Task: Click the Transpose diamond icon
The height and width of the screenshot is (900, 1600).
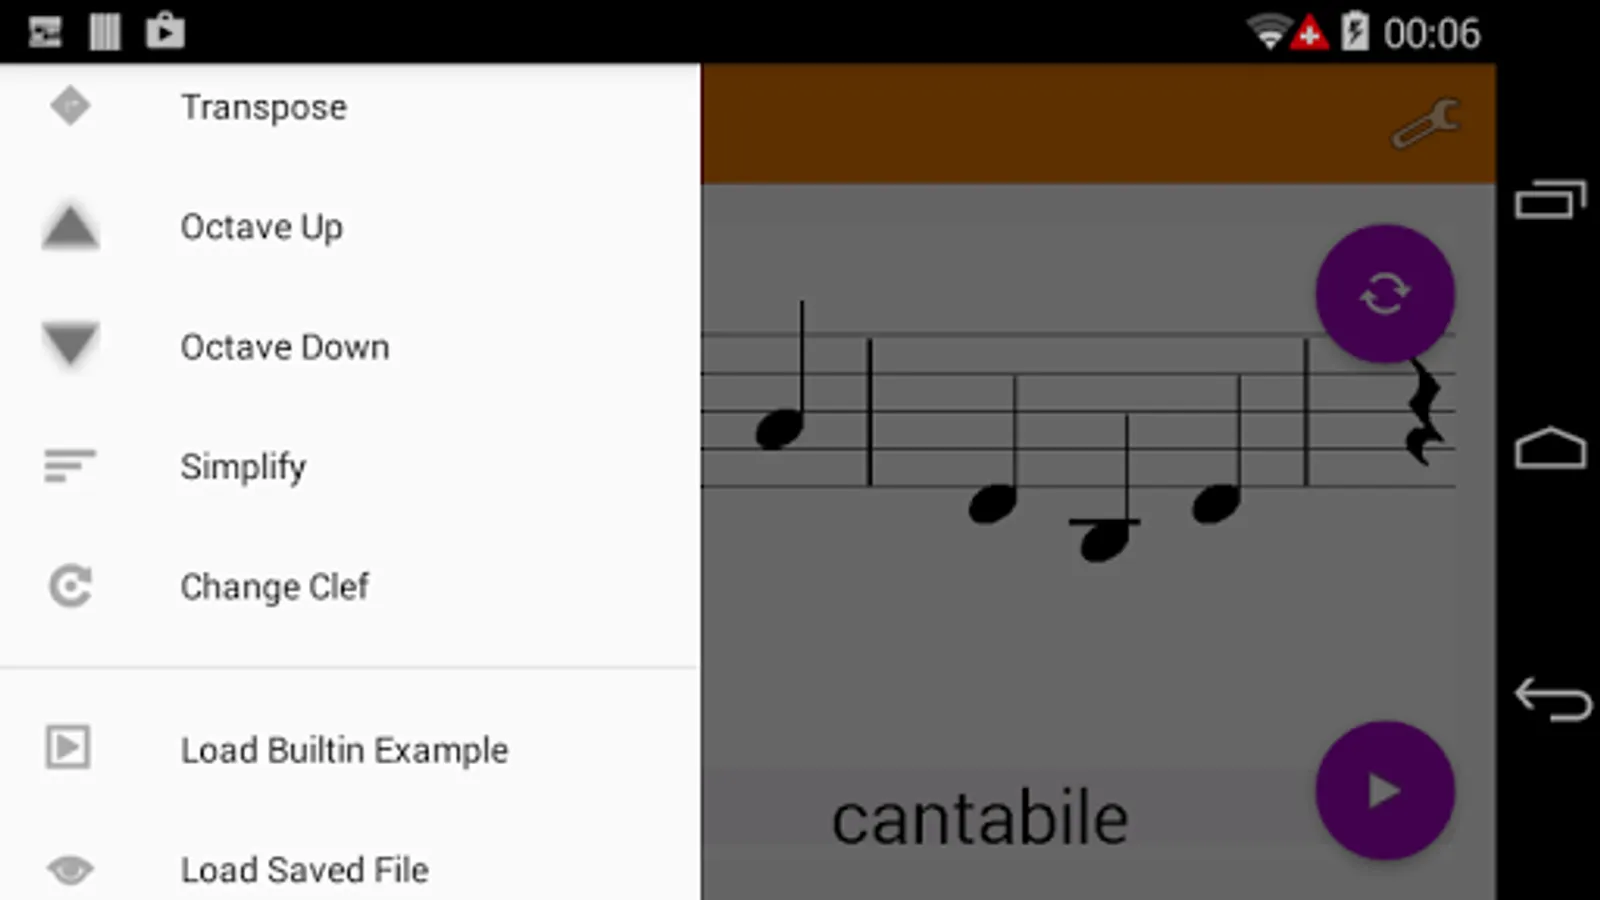Action: 70,106
